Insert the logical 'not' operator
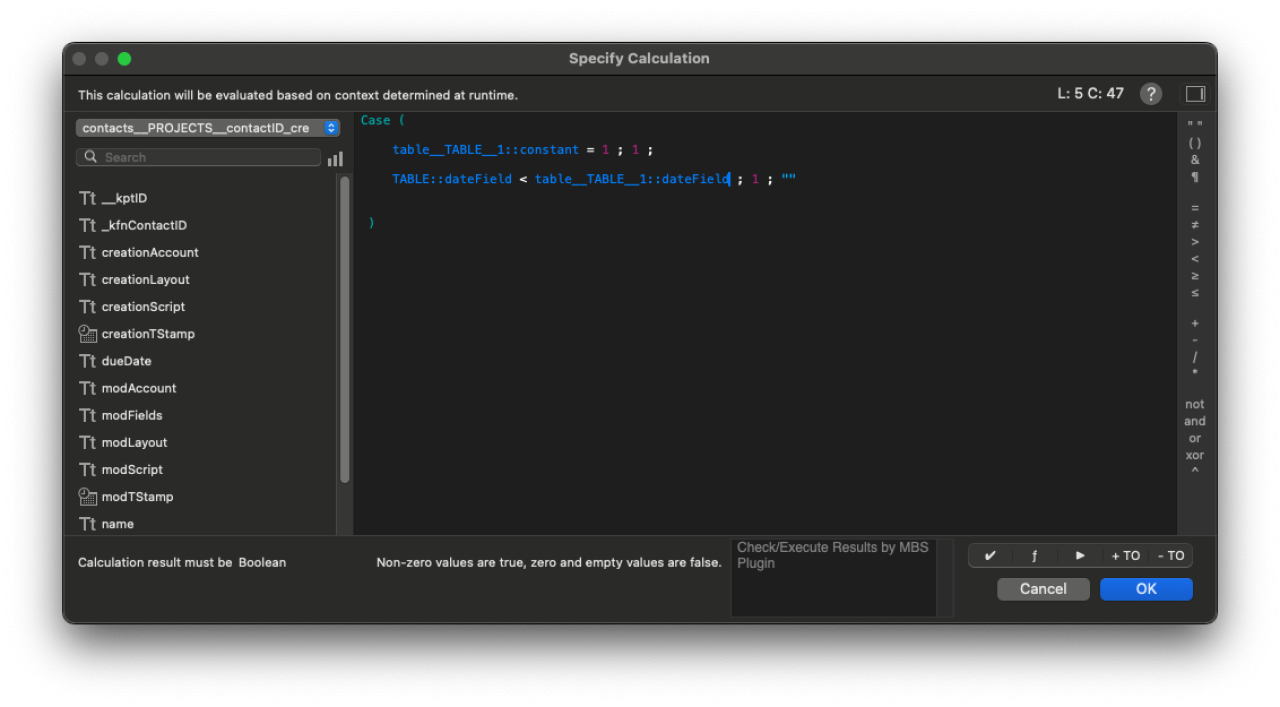 (1195, 404)
